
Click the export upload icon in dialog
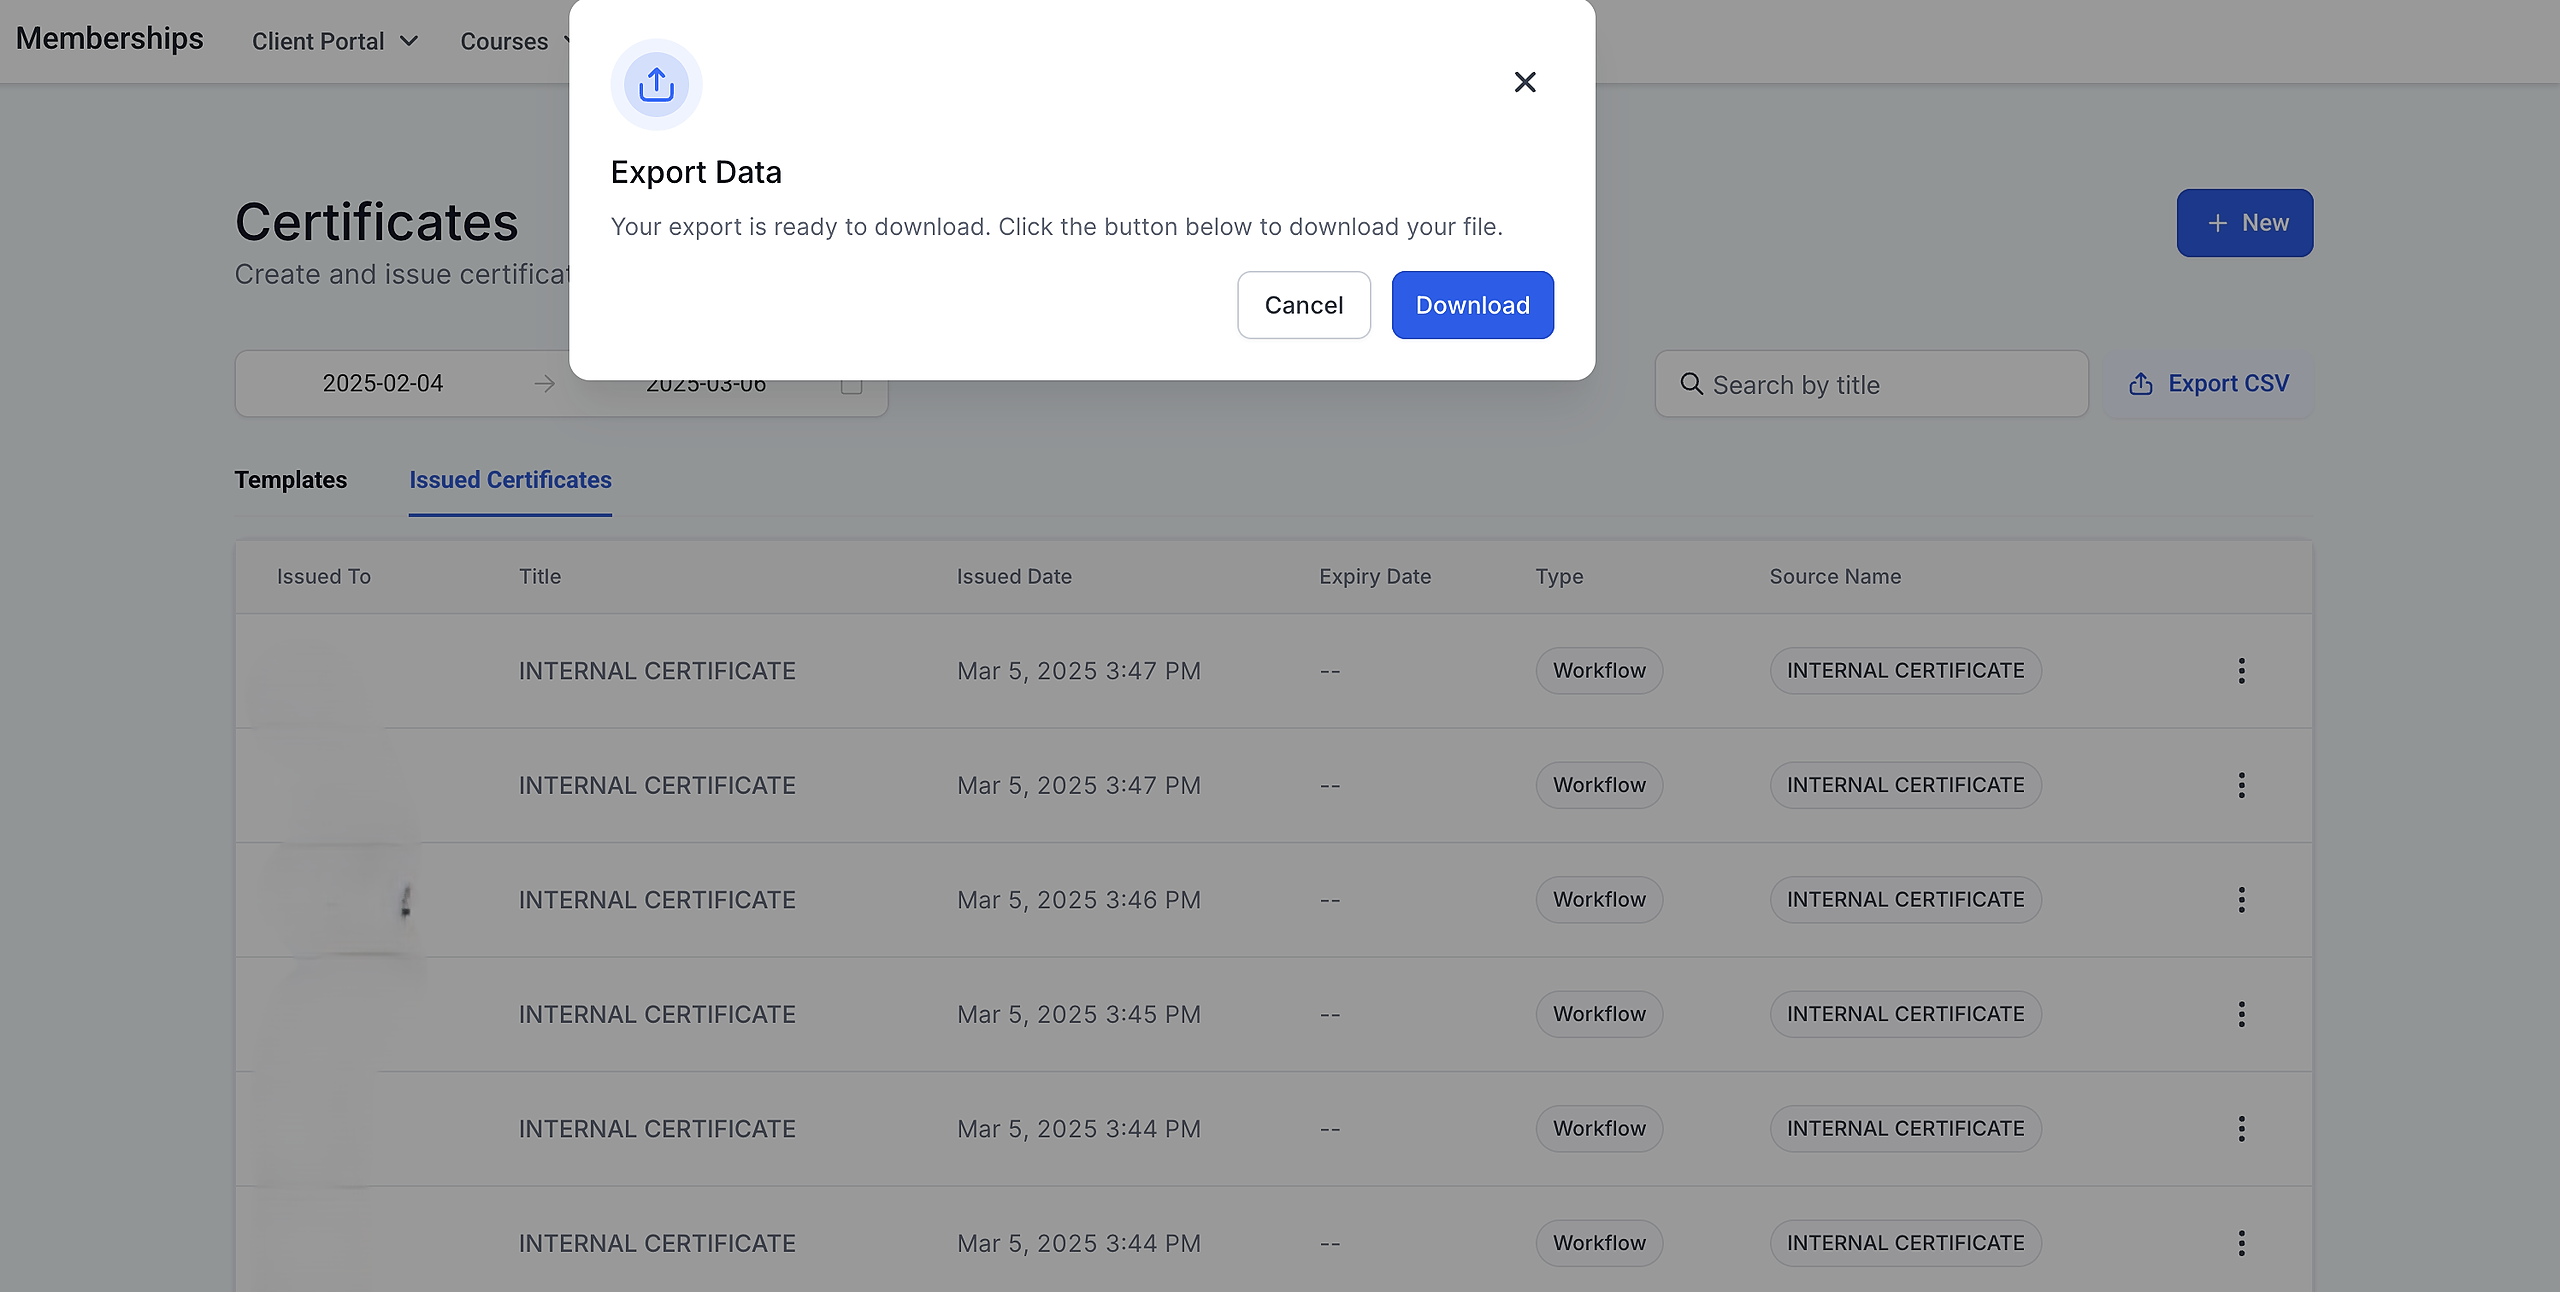point(656,85)
